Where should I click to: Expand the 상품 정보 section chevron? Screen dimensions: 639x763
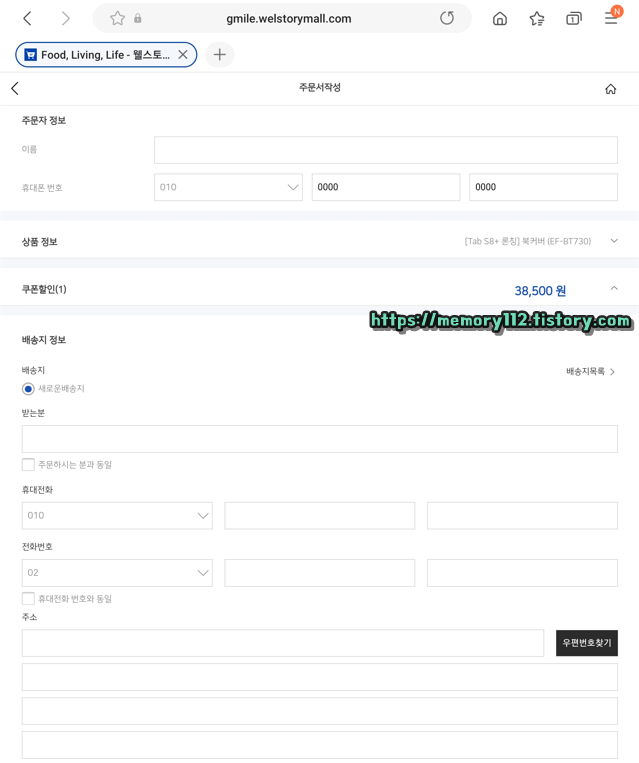coord(614,241)
